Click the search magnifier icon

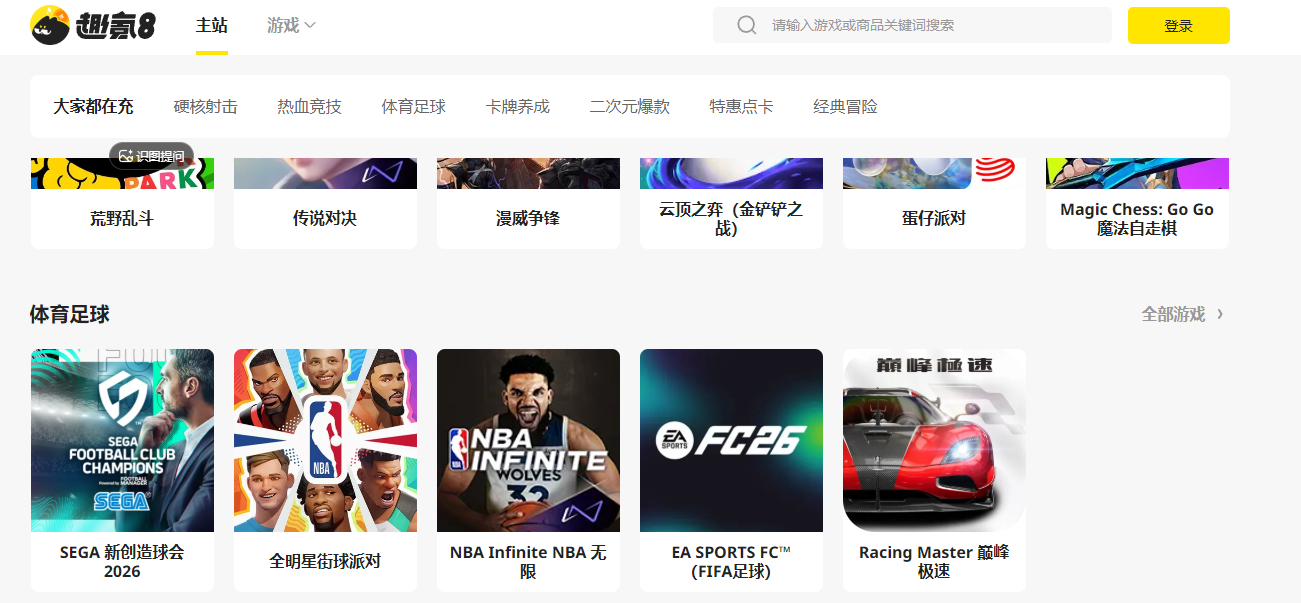(746, 25)
